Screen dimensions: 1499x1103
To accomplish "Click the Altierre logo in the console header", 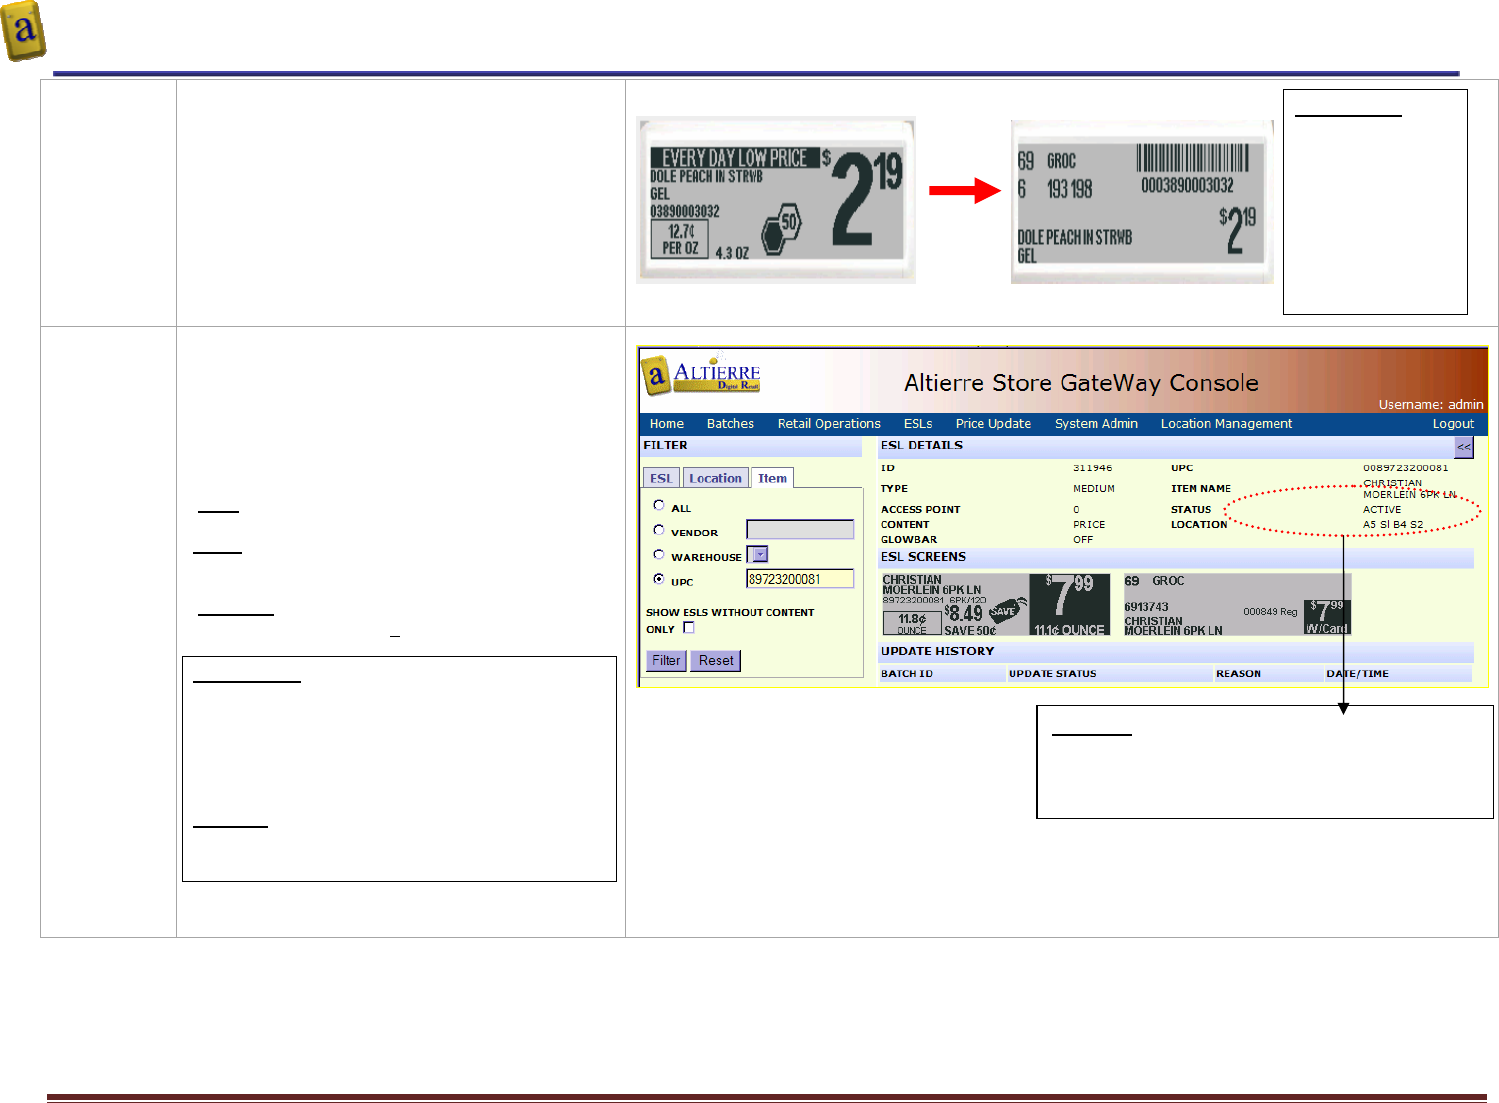I will 701,375.
